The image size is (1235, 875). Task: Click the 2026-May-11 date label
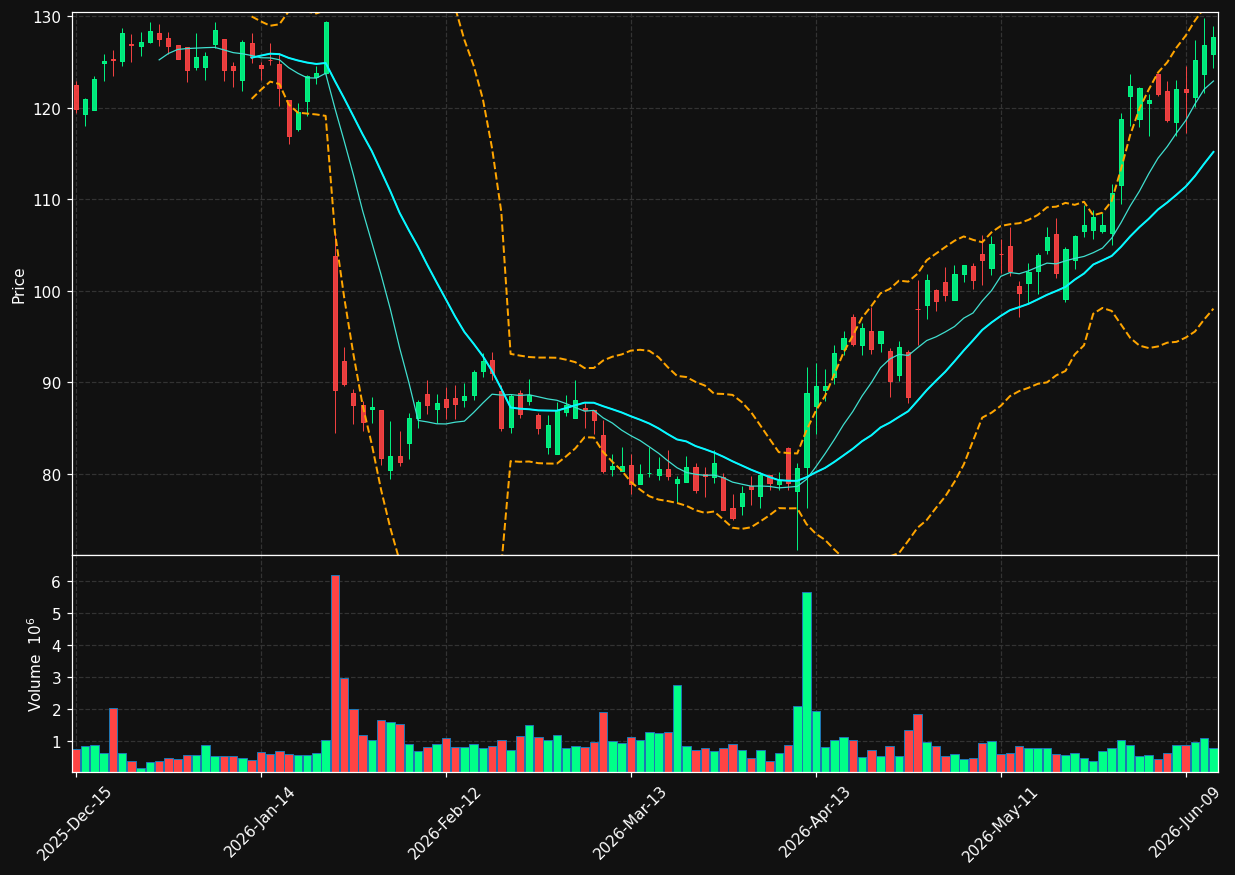click(1000, 822)
